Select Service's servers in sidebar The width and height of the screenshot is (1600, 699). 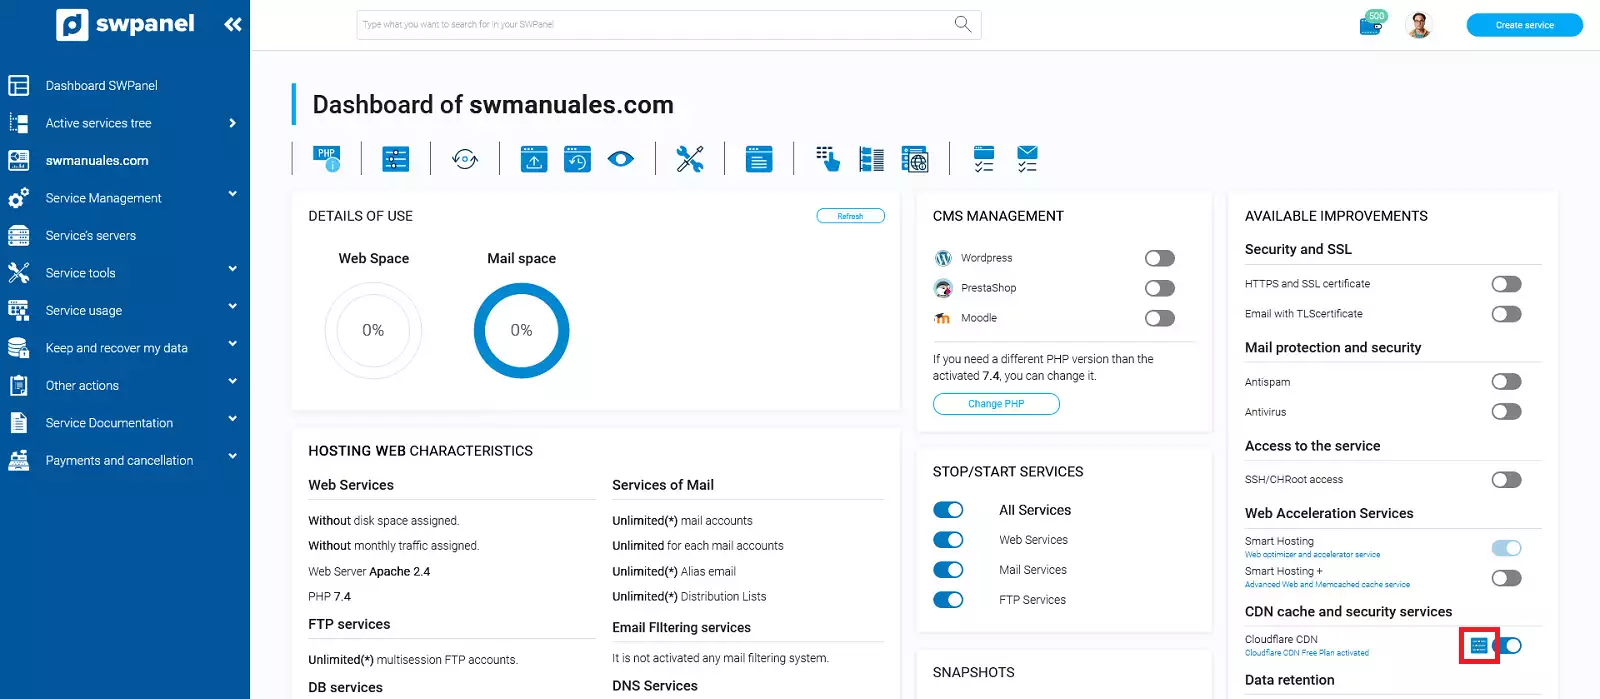[x=90, y=236]
